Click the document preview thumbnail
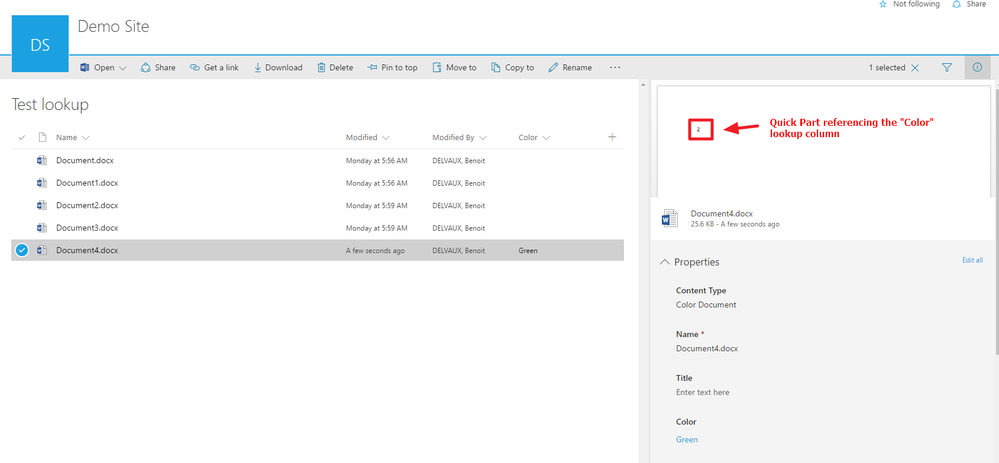Image resolution: width=999 pixels, height=463 pixels. 822,139
